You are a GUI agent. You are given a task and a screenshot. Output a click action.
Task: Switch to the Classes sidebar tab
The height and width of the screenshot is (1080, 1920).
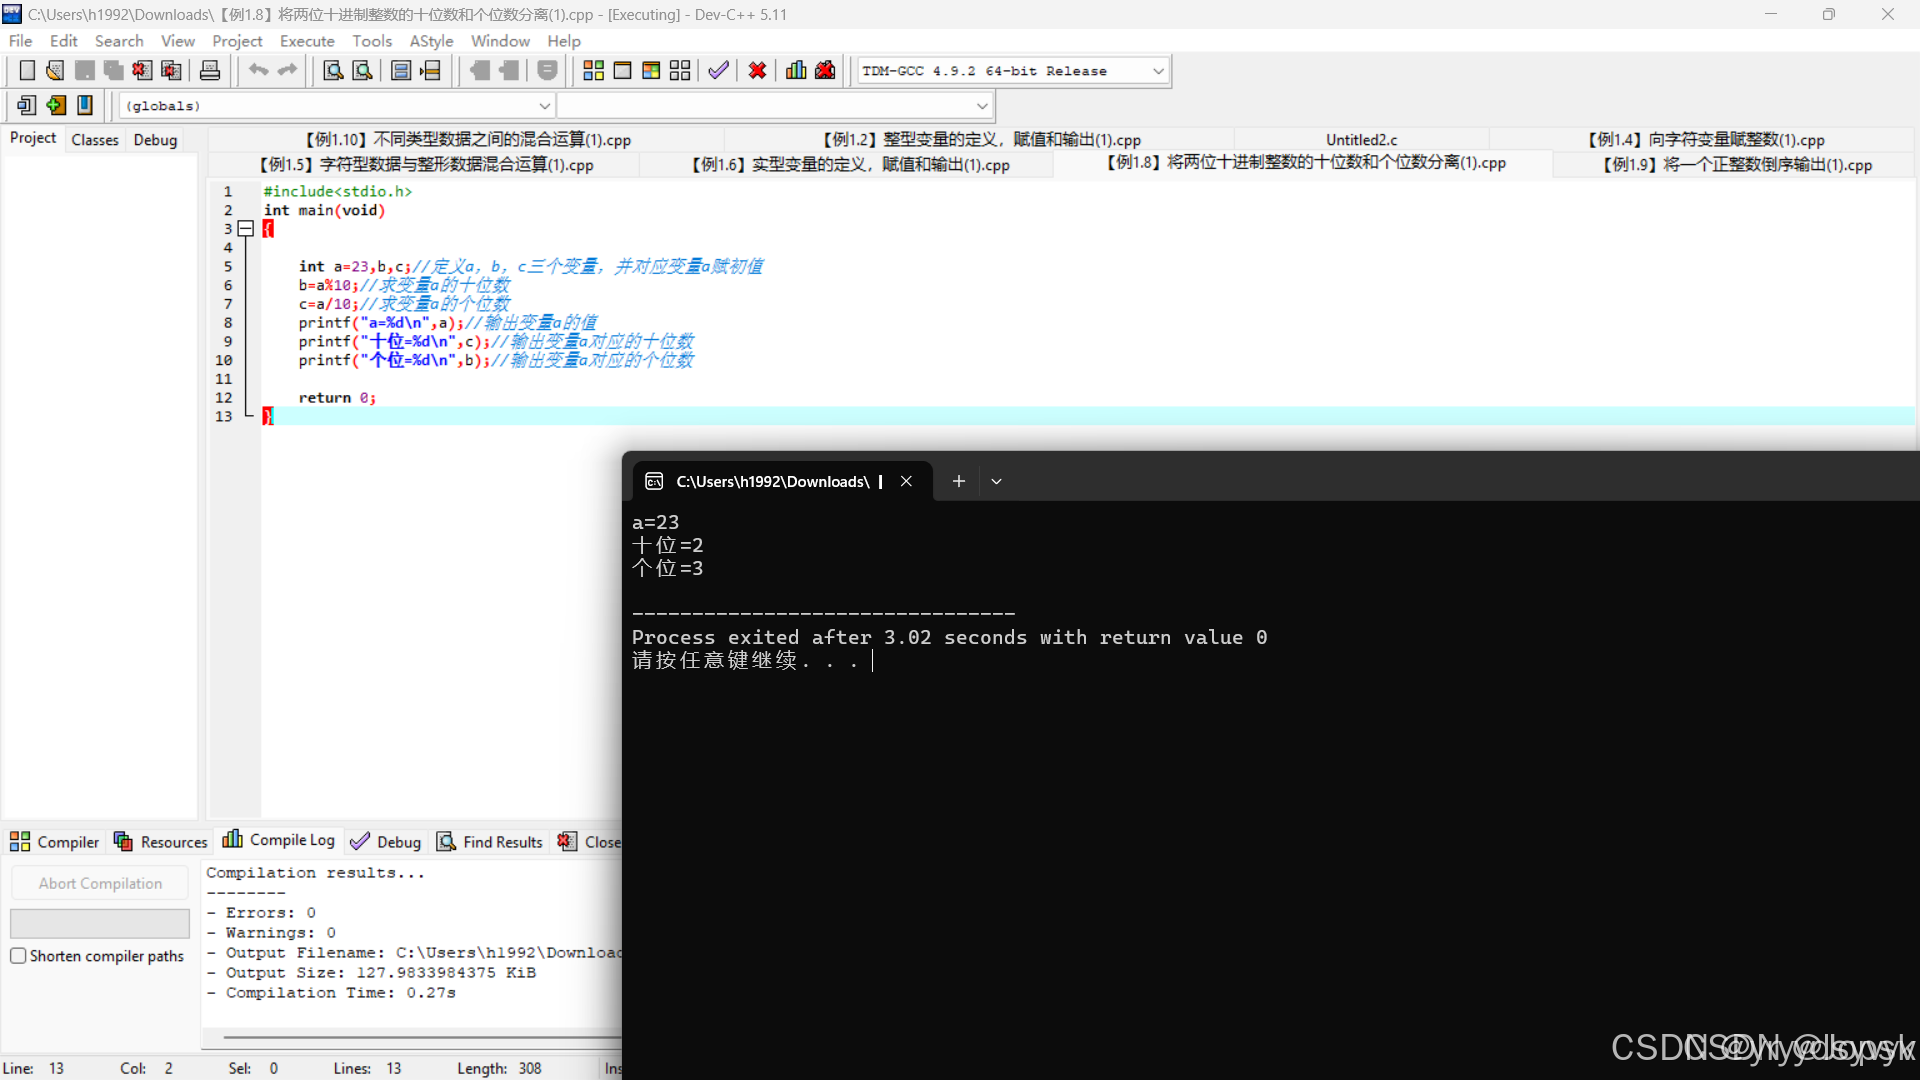click(x=95, y=140)
